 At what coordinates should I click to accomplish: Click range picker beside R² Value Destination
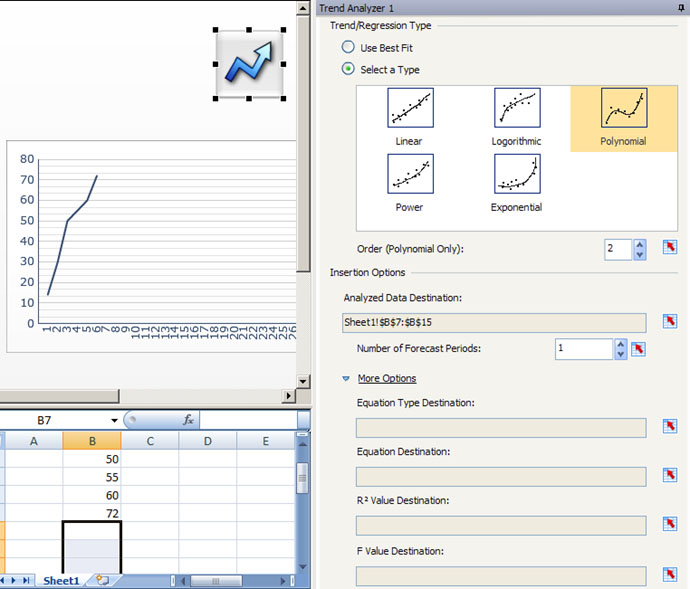pos(670,524)
